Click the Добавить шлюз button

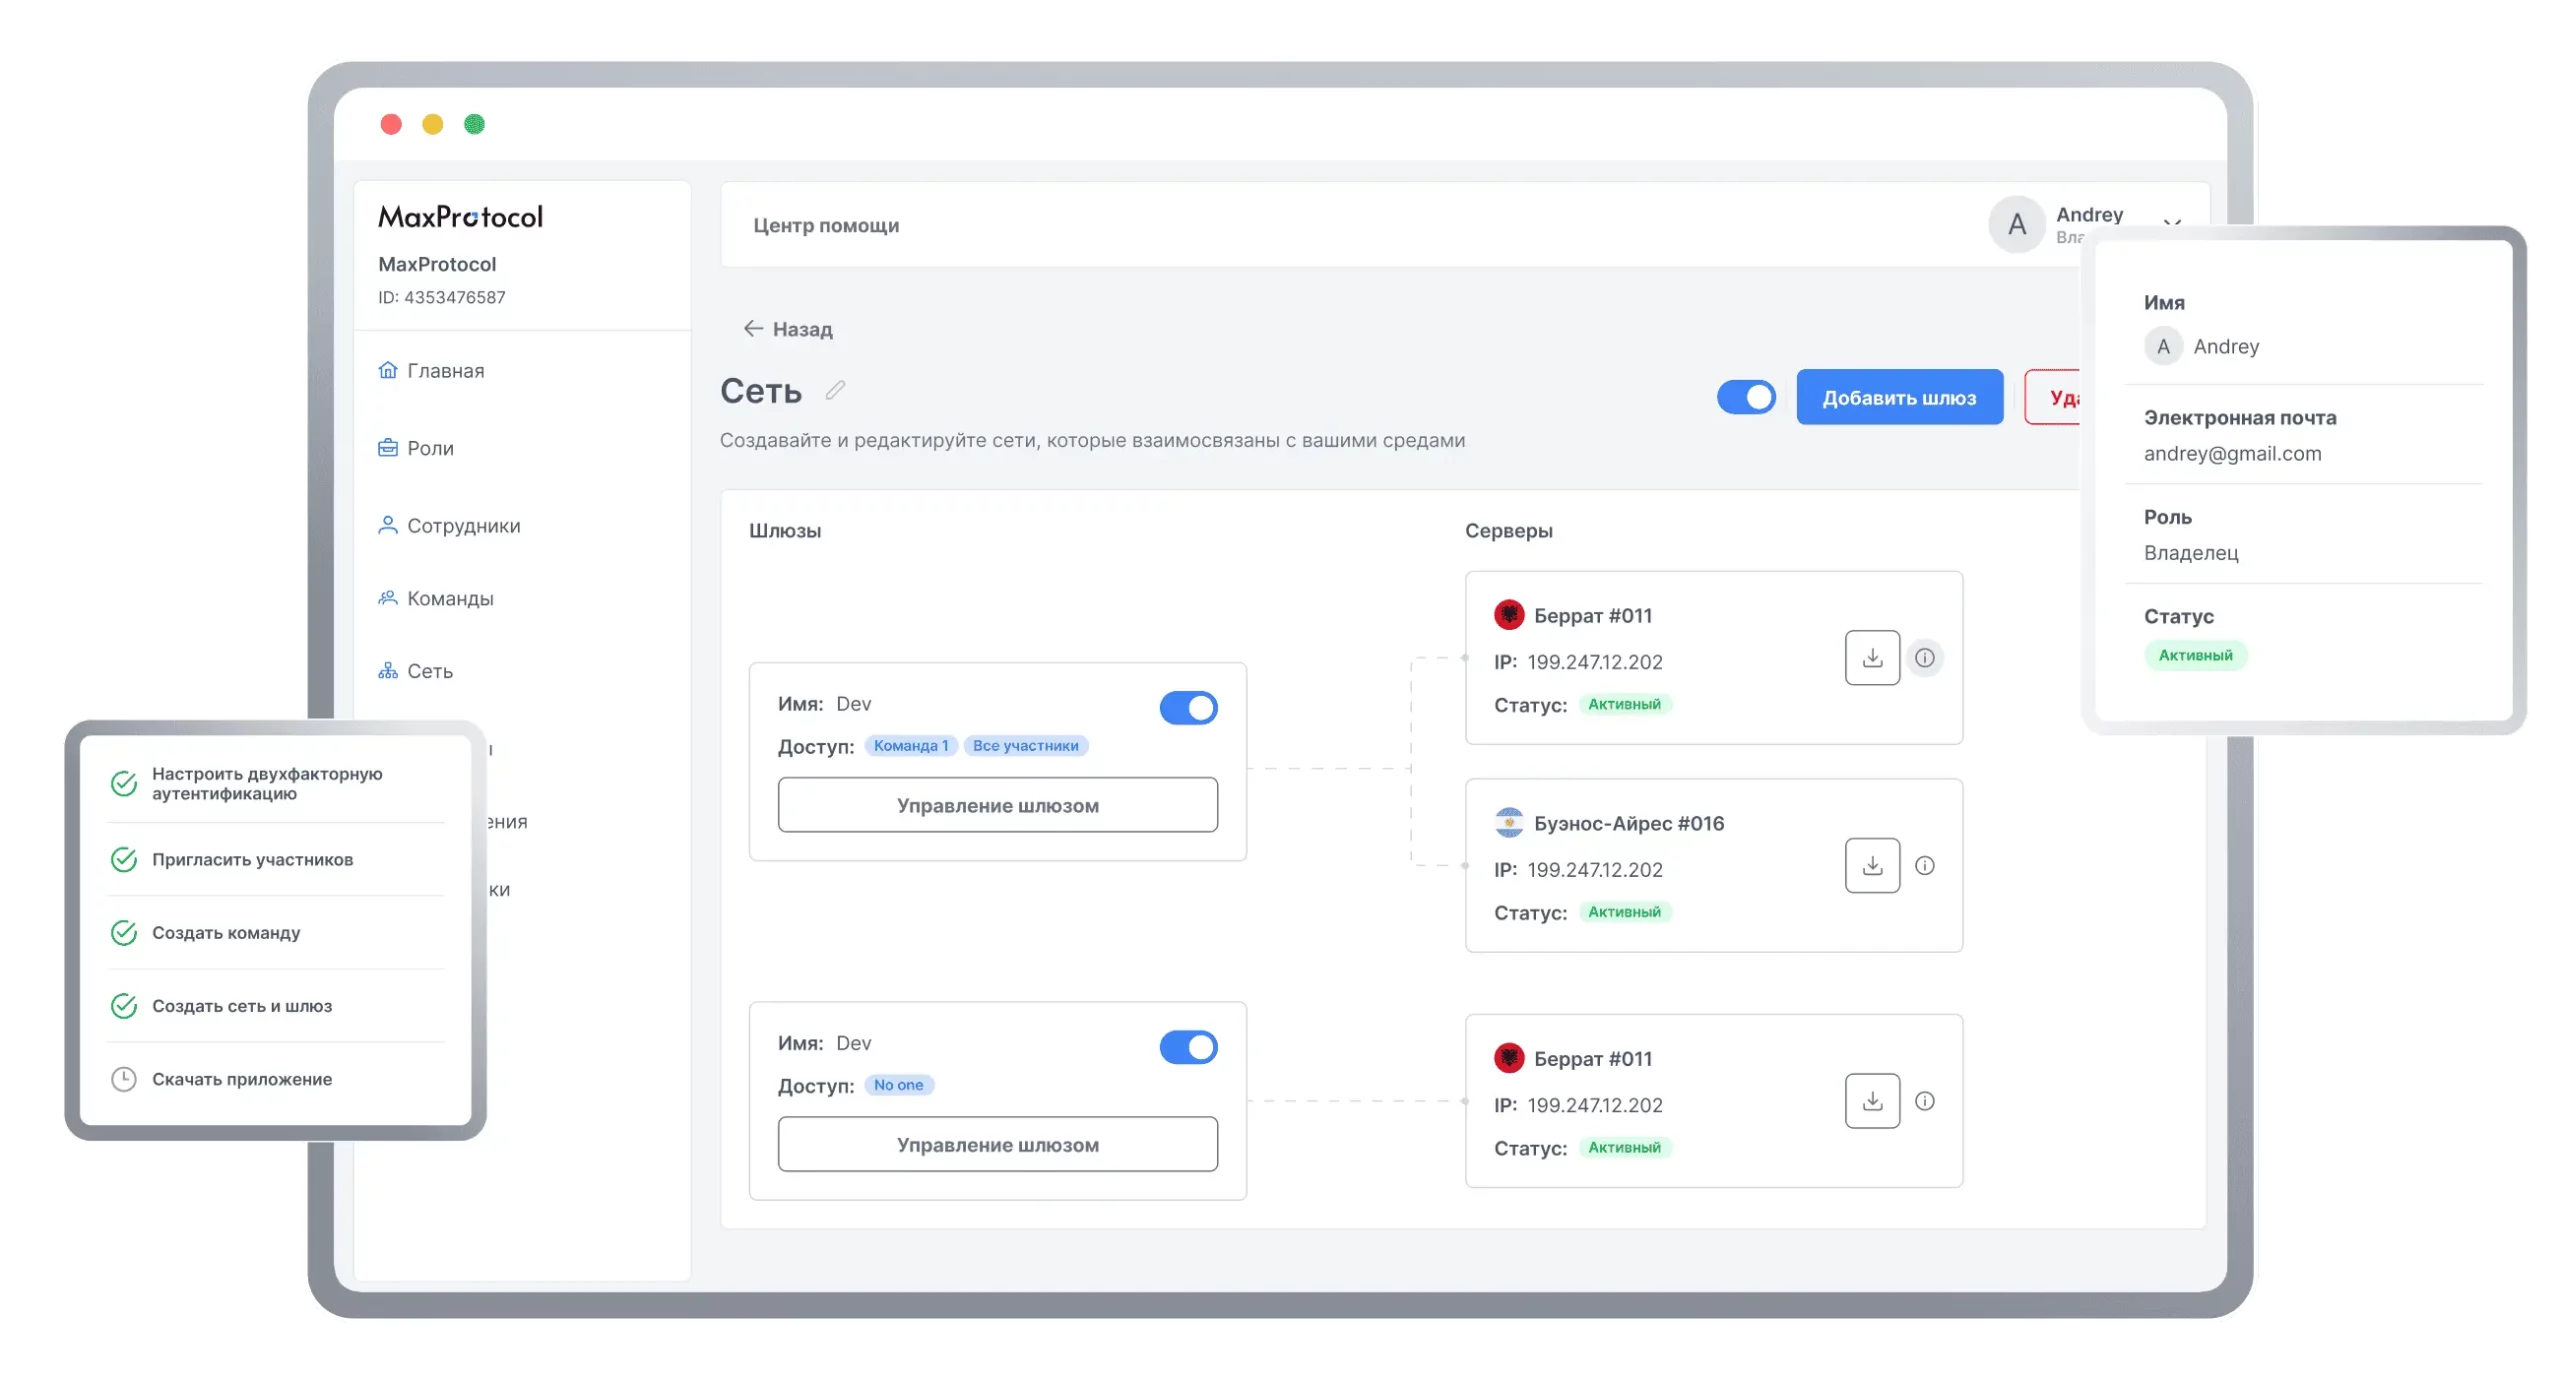point(1899,397)
